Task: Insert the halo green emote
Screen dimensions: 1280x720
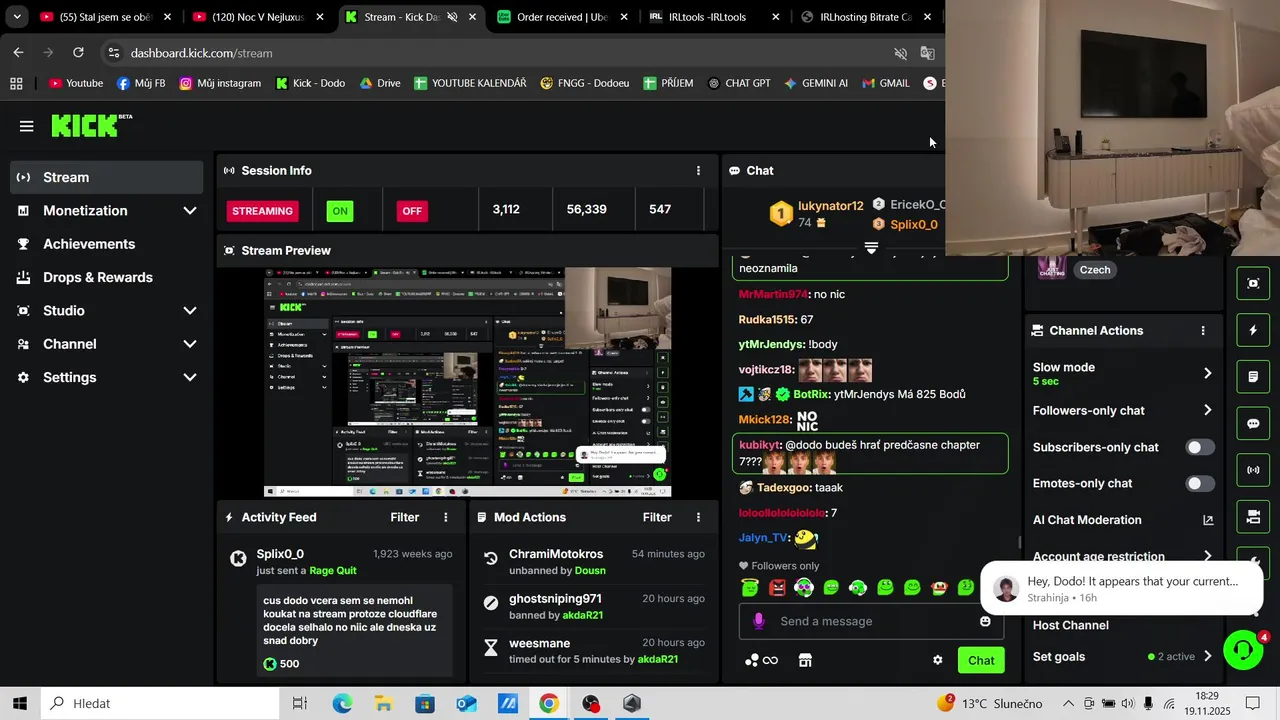Action: [750, 588]
